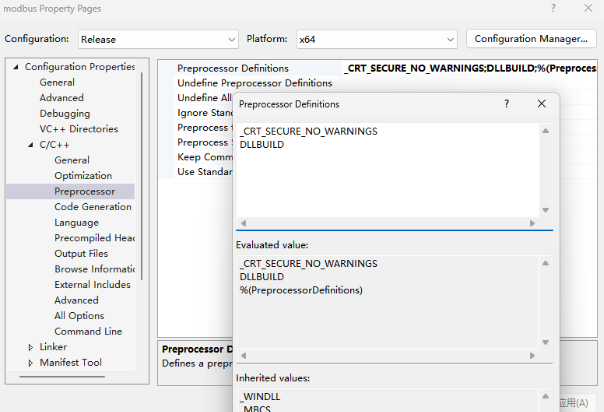
Task: Click _WINDLL in Inherited values list
Action: pos(260,397)
